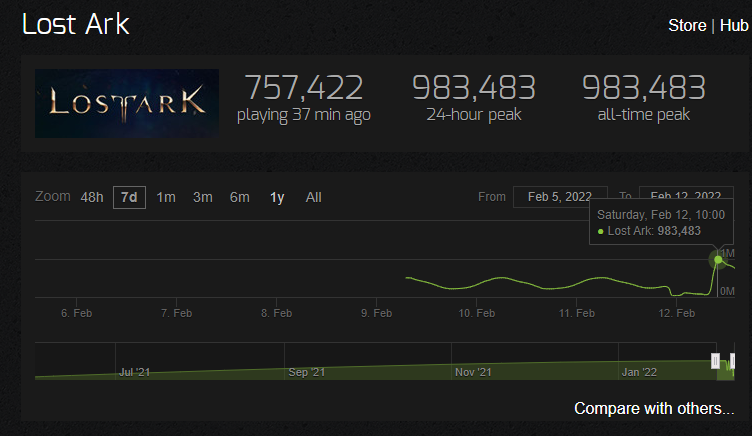This screenshot has width=752, height=436.
Task: Set chart zoom to 48h
Action: point(92,197)
